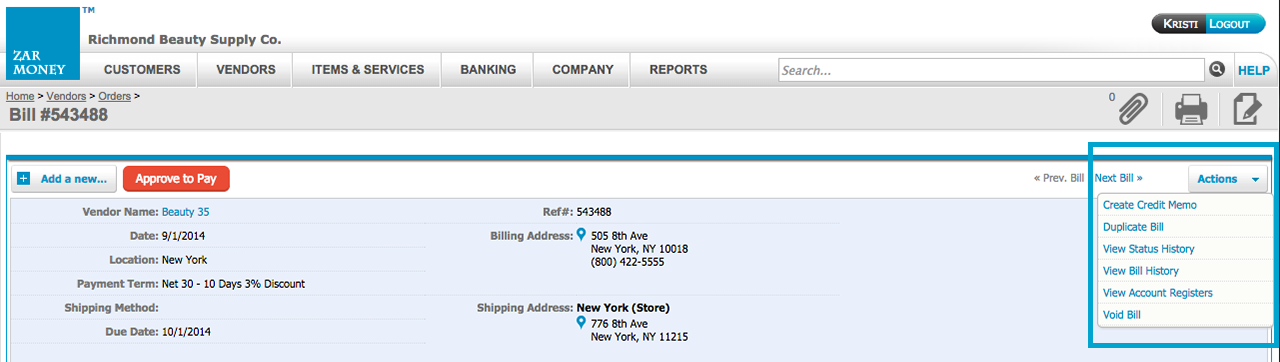Click the shipping address map pin icon
This screenshot has width=1280, height=362.
point(581,323)
